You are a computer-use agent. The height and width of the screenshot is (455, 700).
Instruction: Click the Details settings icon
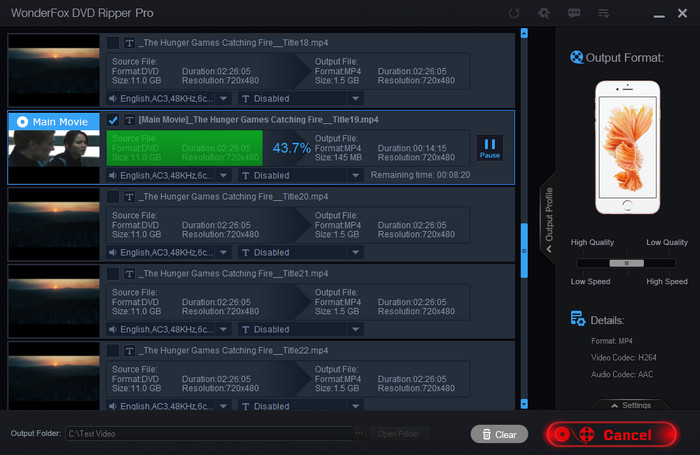[x=578, y=318]
